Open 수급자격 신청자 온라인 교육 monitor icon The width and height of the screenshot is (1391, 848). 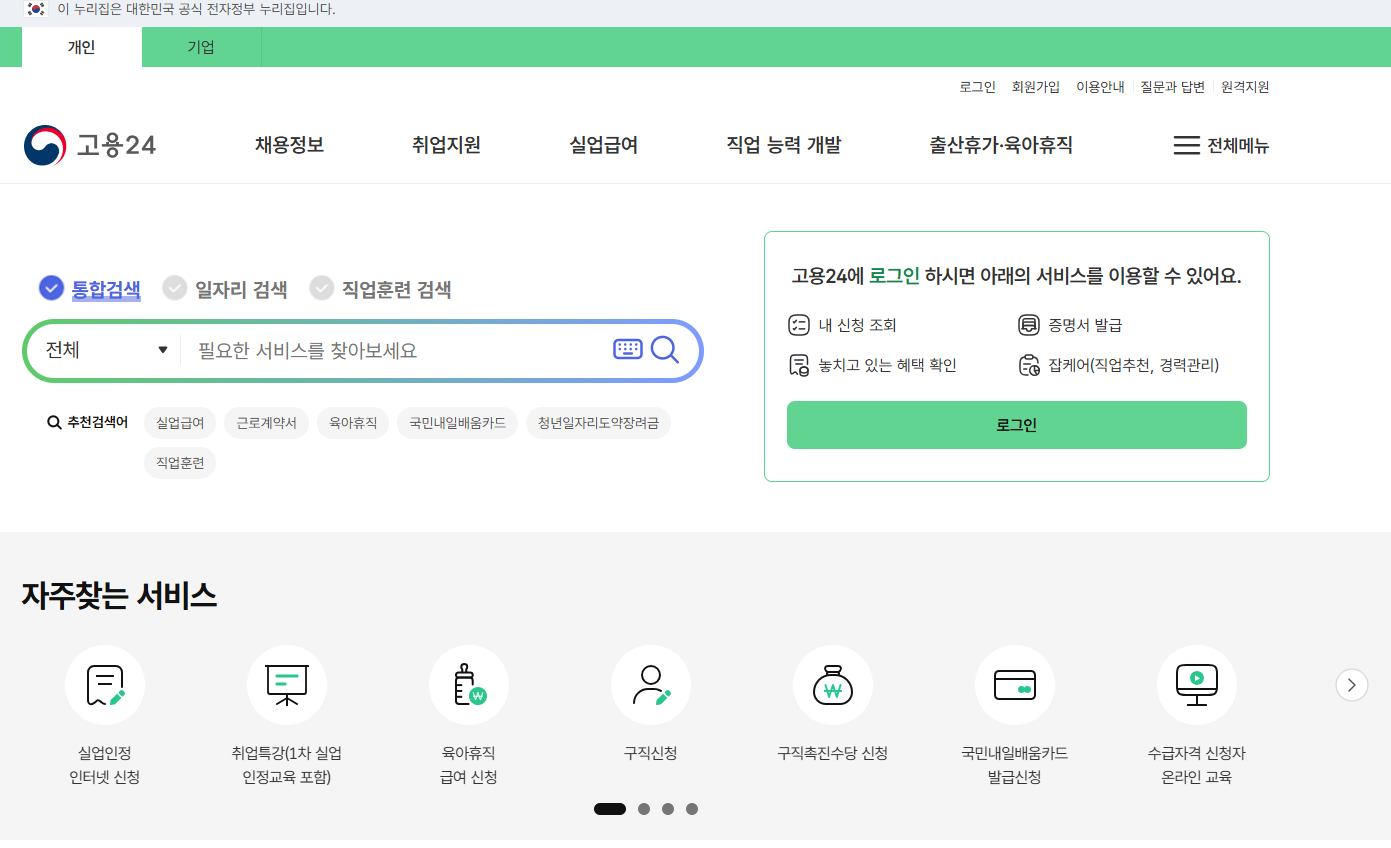click(x=1197, y=685)
